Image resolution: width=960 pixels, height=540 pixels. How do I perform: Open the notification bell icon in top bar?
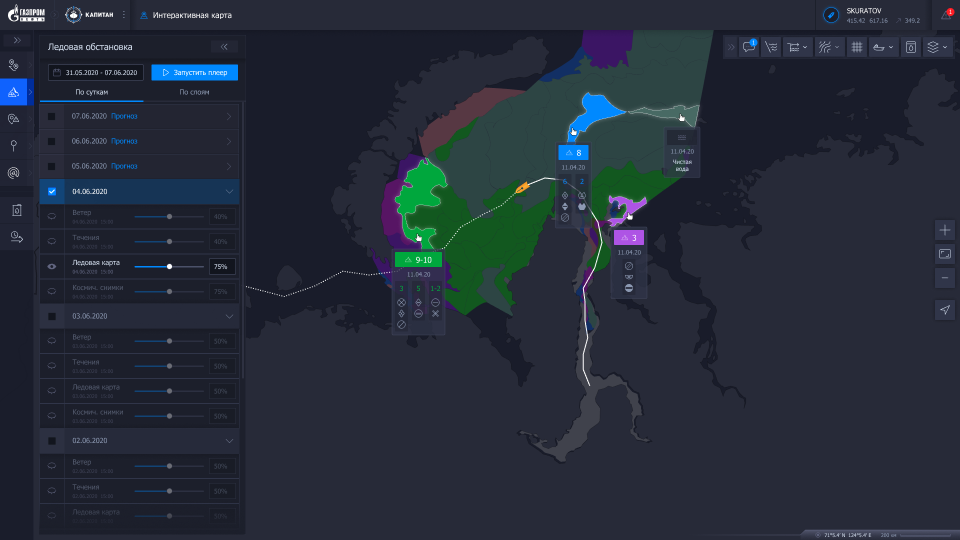[x=946, y=15]
